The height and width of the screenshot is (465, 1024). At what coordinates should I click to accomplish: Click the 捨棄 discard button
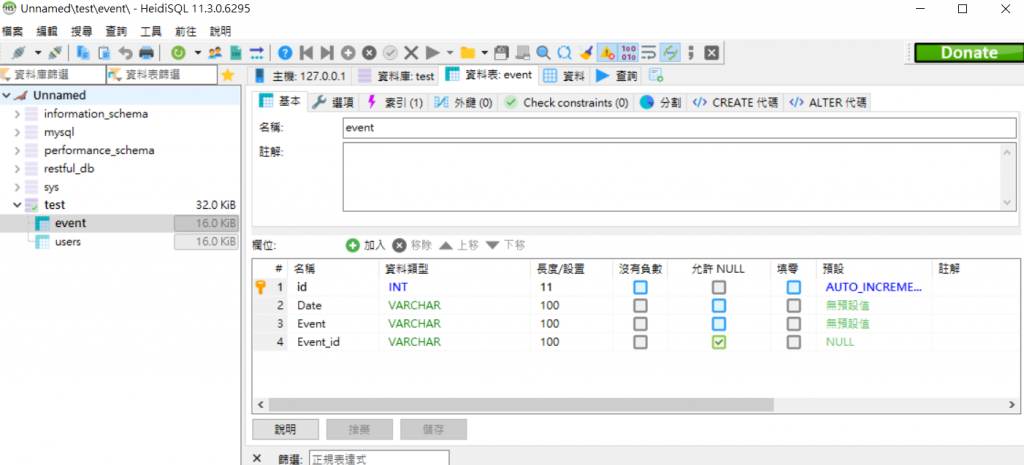(359, 429)
